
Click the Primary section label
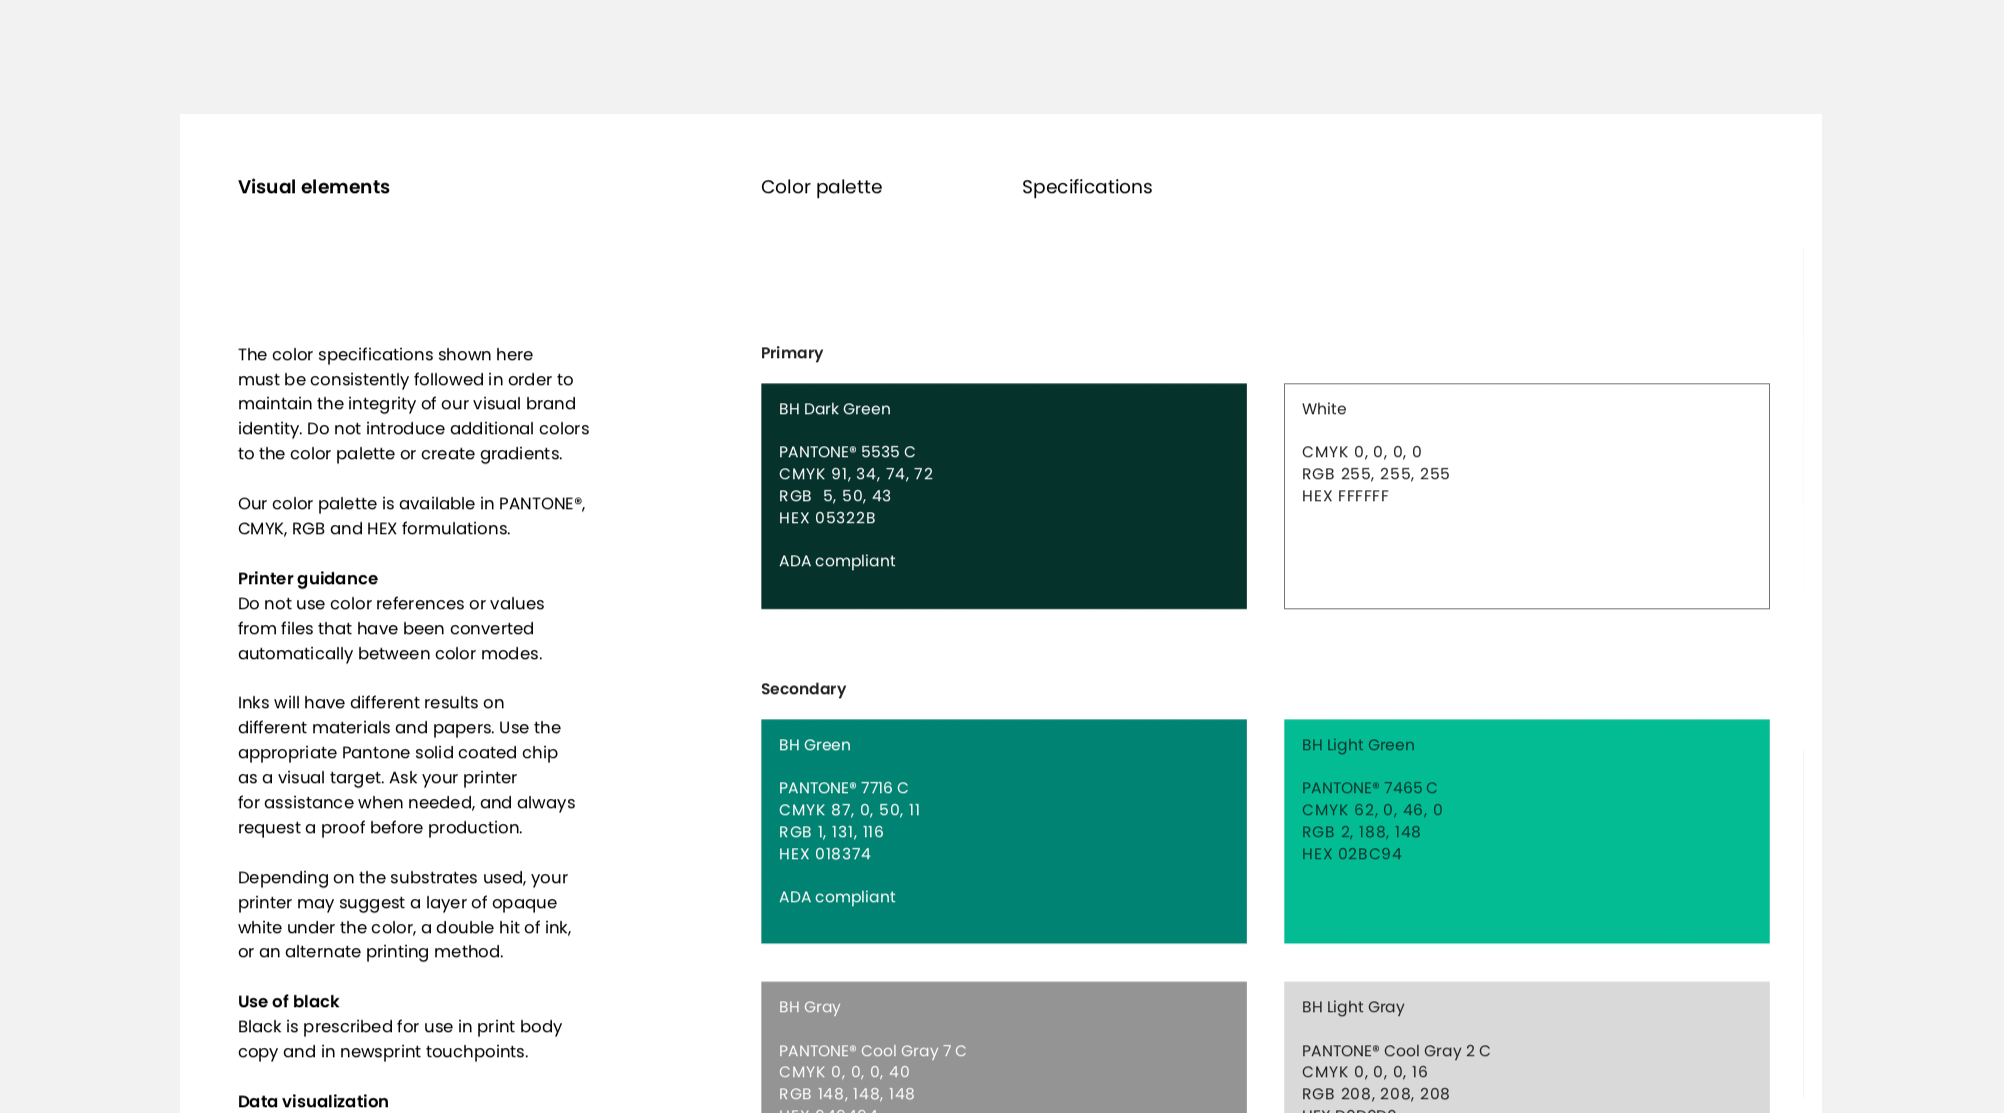(792, 353)
